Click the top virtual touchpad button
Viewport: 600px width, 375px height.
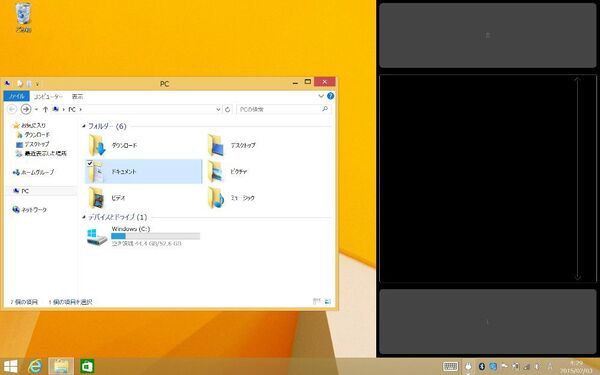point(488,35)
